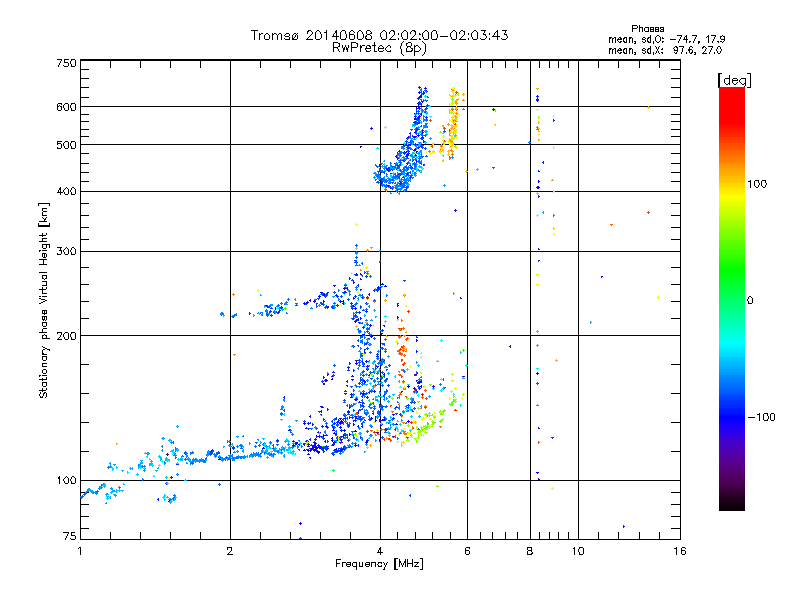Click y-axis tick label '750'
The image size is (800, 600).
[66, 63]
